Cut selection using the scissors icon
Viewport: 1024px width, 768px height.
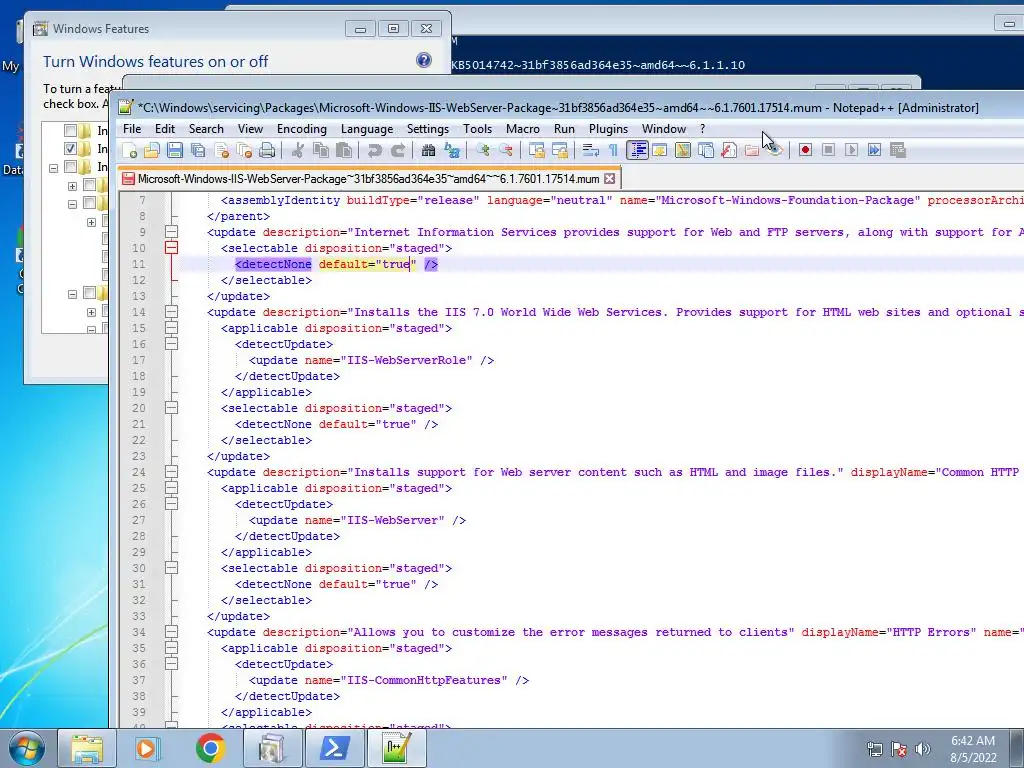(x=297, y=151)
